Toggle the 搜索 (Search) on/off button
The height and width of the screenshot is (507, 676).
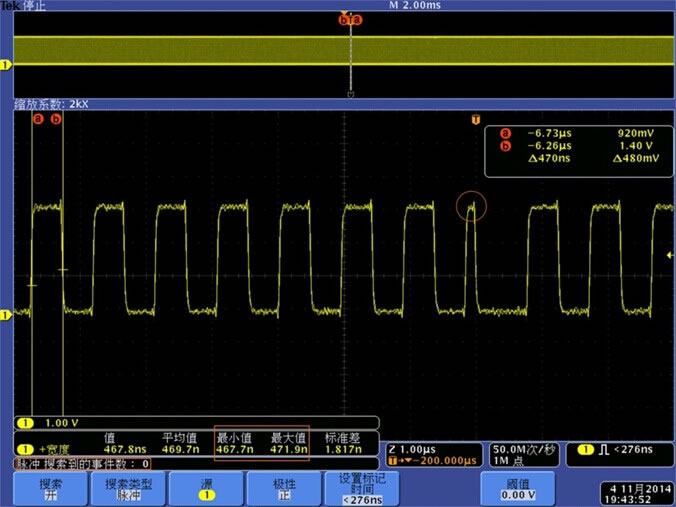click(x=51, y=488)
